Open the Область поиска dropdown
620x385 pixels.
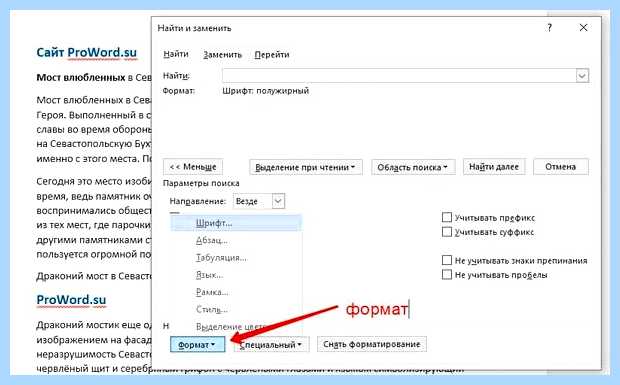pyautogui.click(x=413, y=167)
